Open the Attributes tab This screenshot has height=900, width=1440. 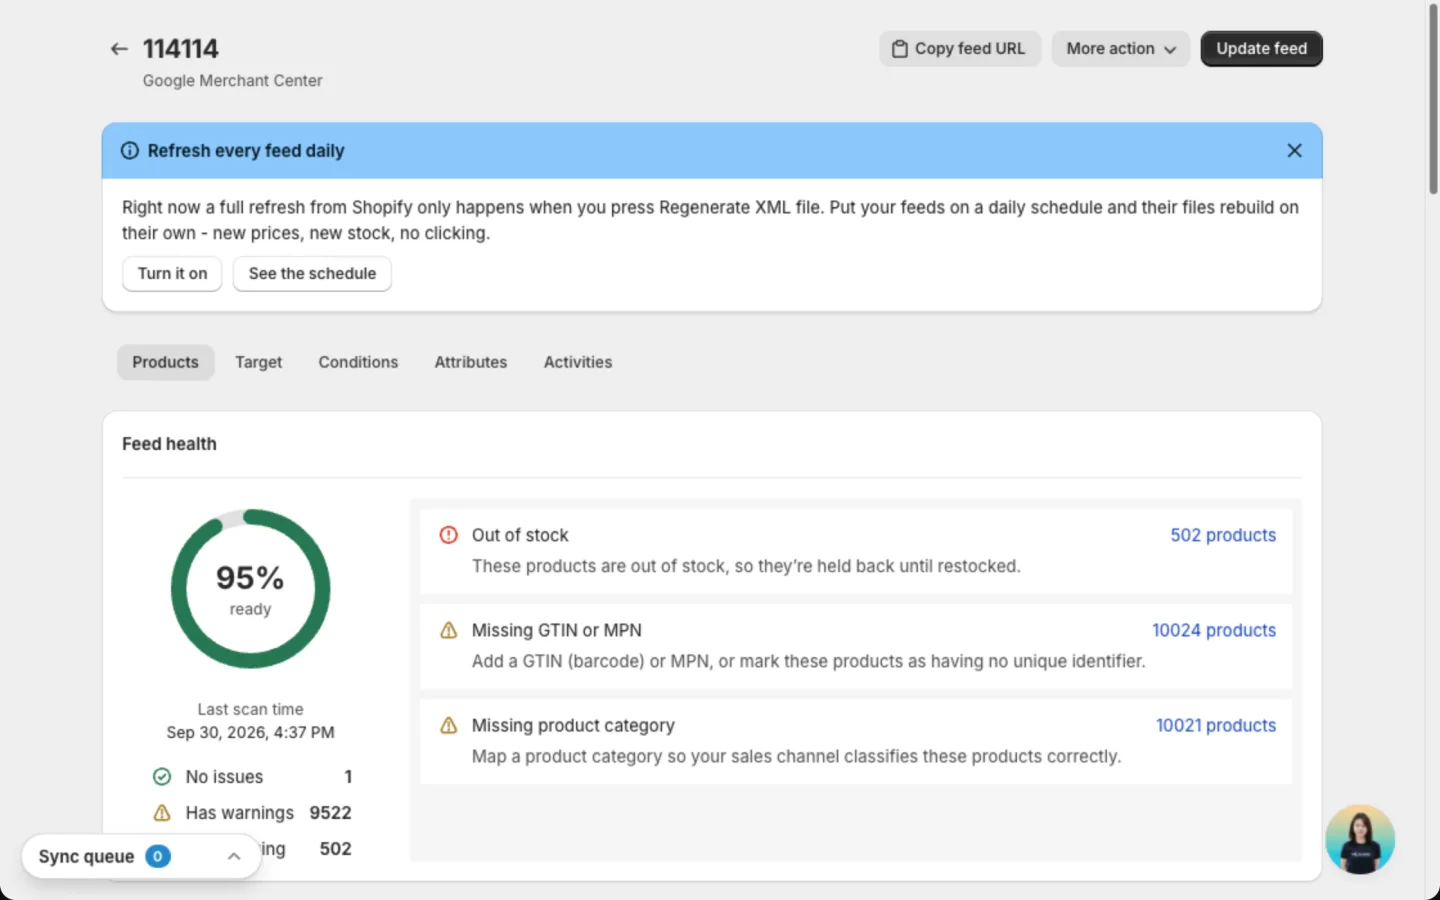point(471,362)
